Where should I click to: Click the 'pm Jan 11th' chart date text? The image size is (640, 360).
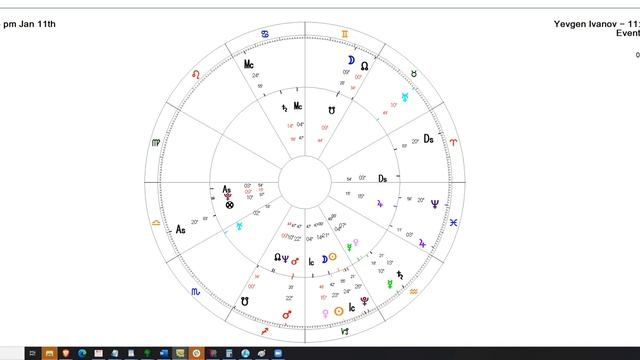29,24
